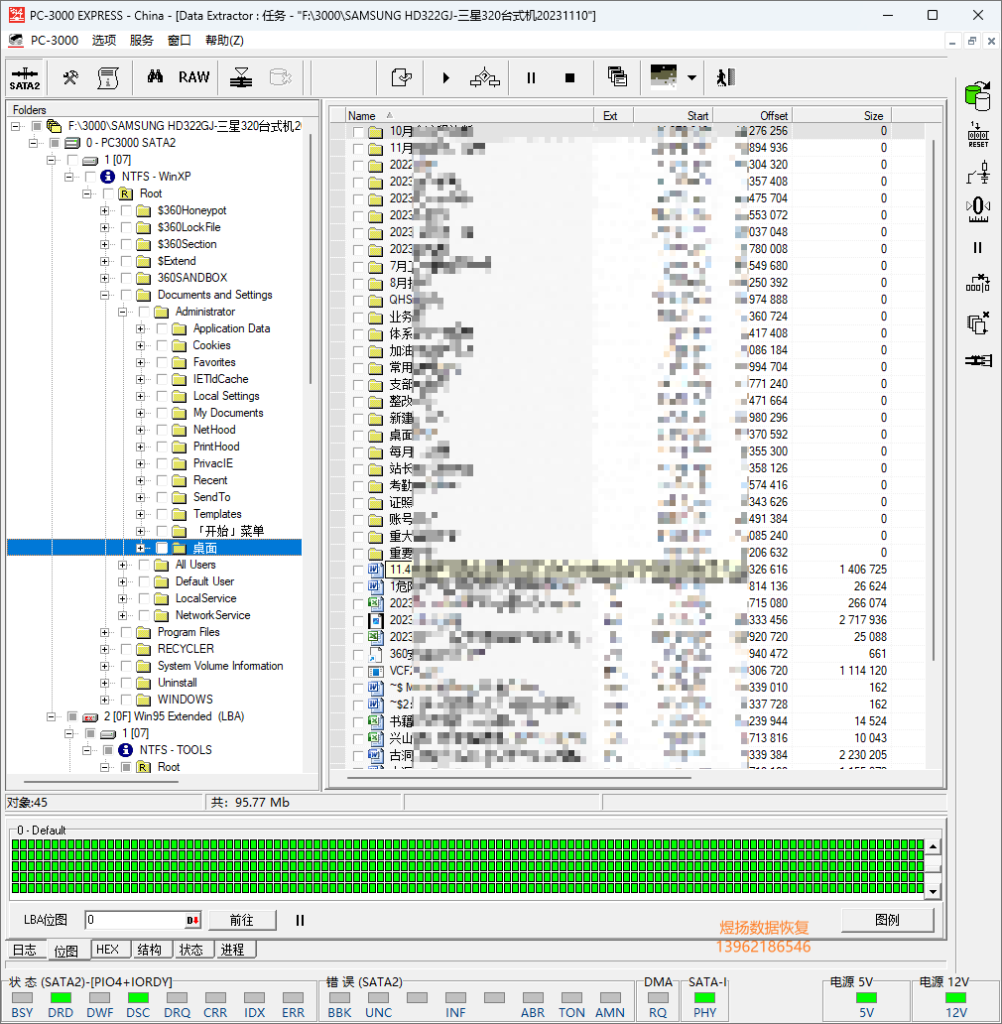Tick checkbox of the 考勤 folder row
1002x1024 pixels.
point(357,486)
